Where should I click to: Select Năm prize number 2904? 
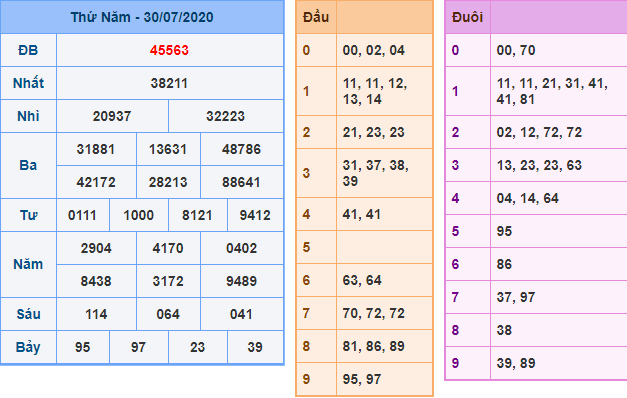click(96, 248)
